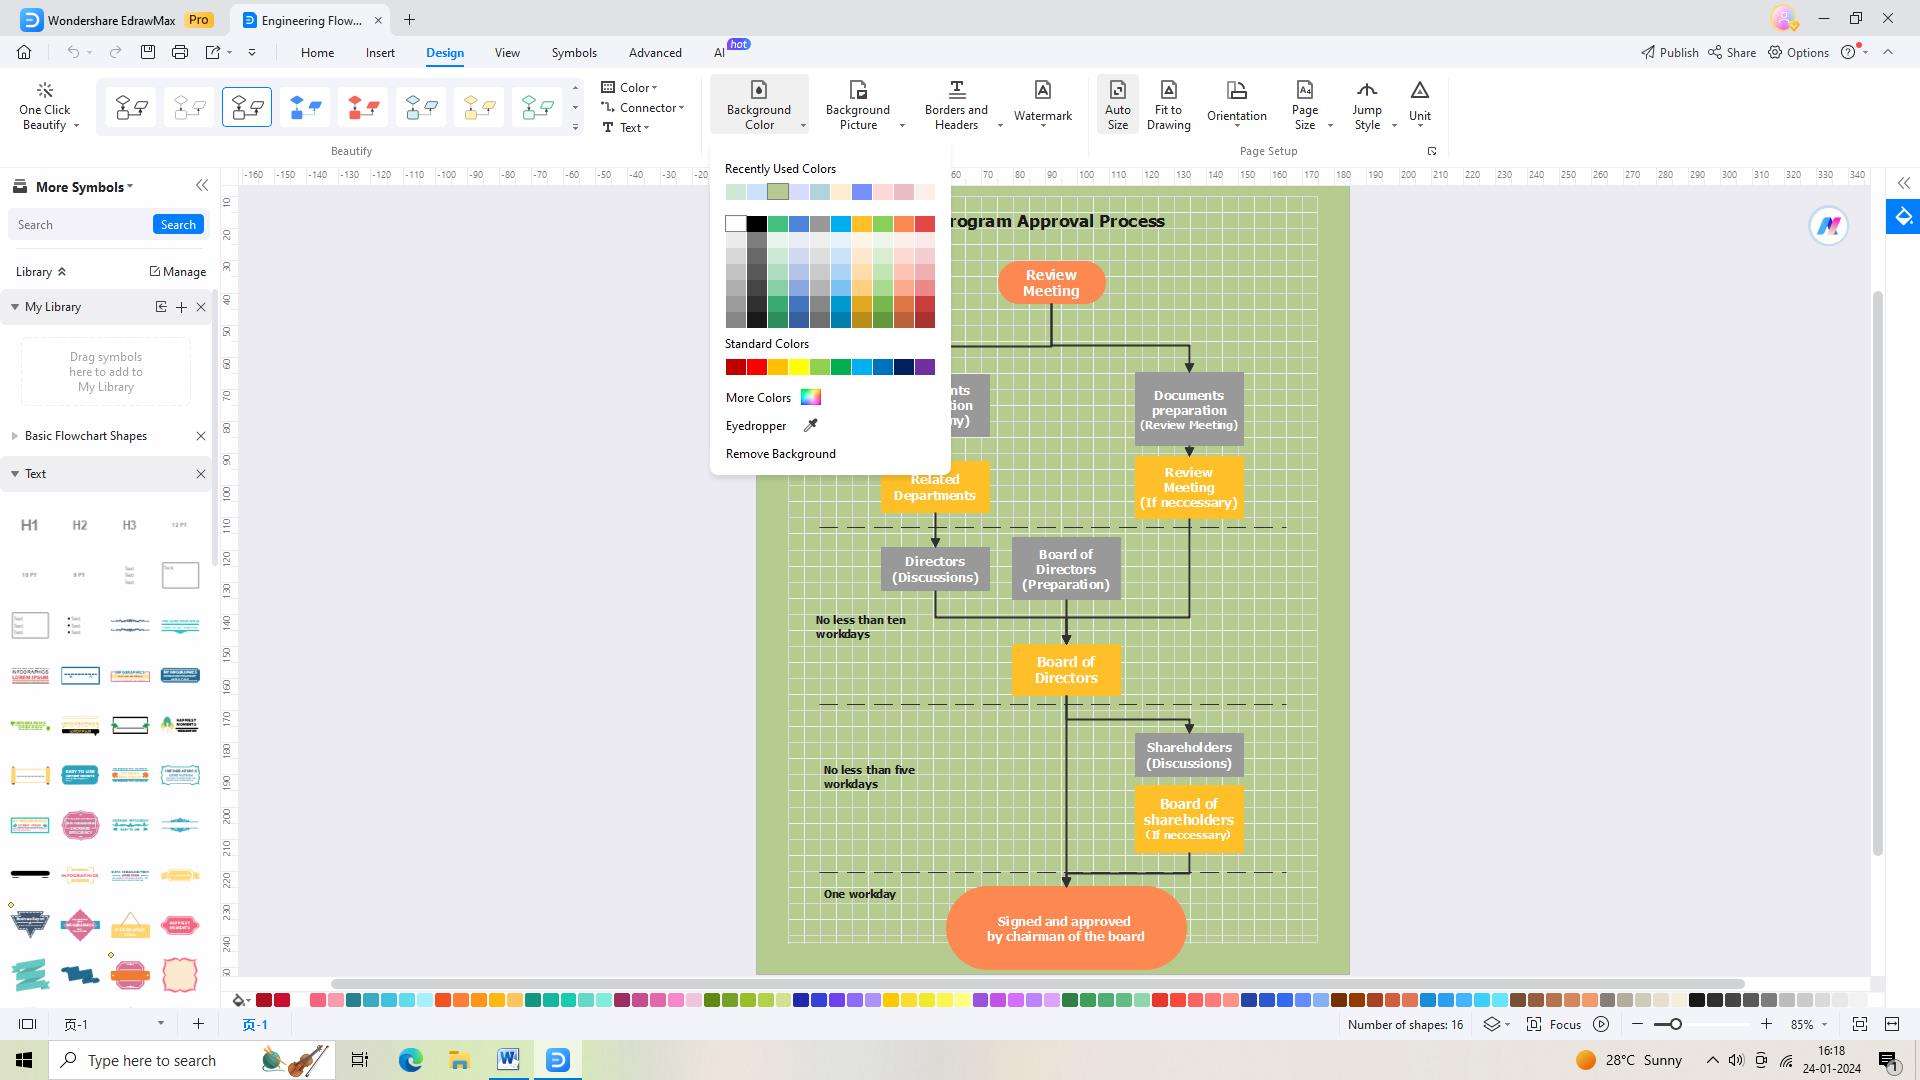Open the Connector dropdown
Image resolution: width=1920 pixels, height=1080 pixels.
642,108
